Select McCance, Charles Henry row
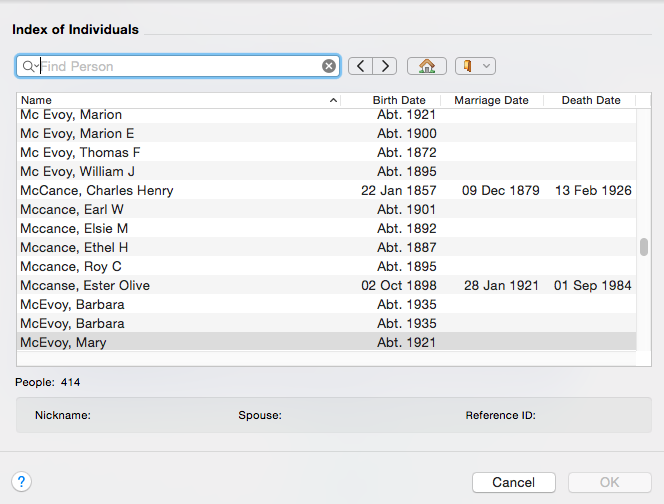 97,190
